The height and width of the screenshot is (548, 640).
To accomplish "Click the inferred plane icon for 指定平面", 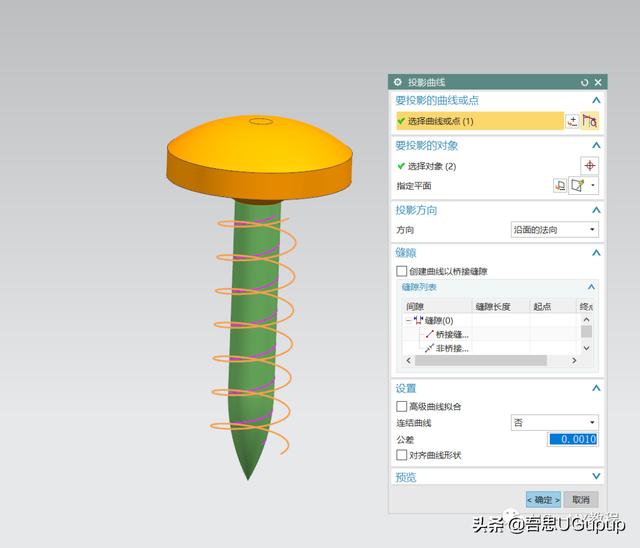I will pos(578,186).
